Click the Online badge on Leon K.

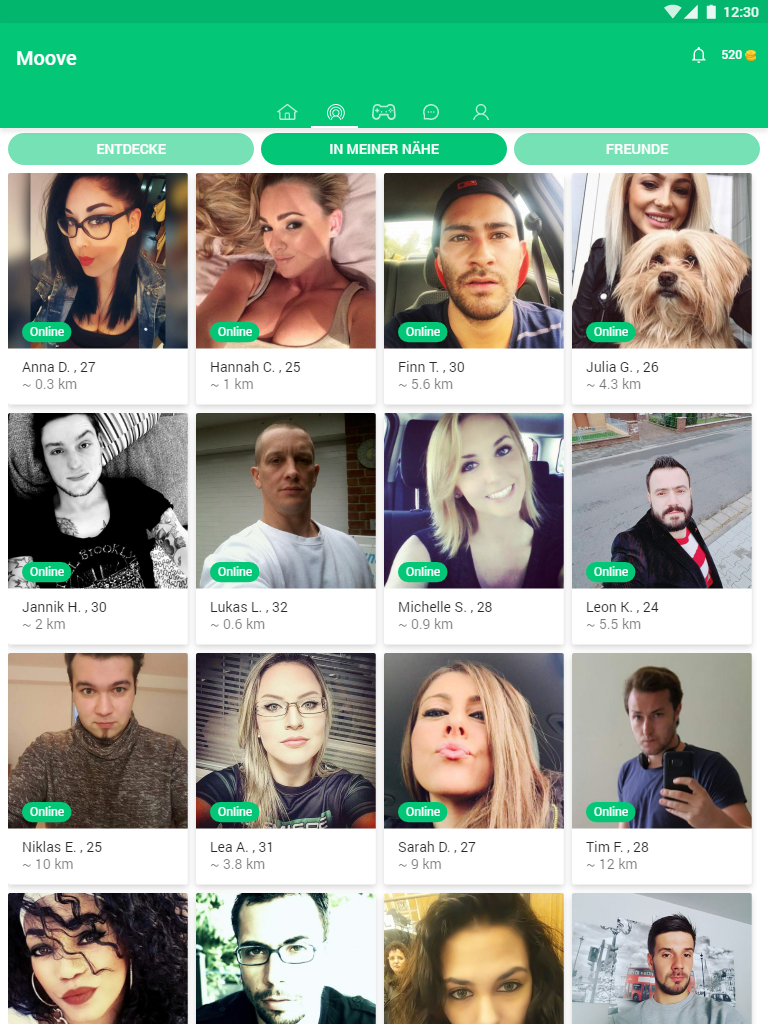click(611, 571)
